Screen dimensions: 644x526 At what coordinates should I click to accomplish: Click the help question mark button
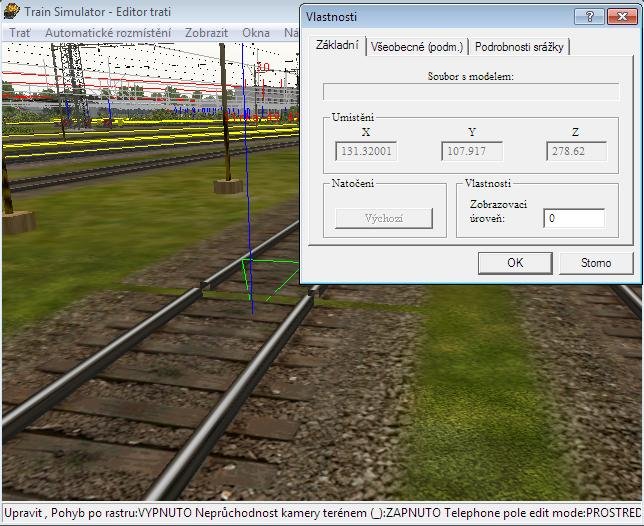click(x=590, y=17)
